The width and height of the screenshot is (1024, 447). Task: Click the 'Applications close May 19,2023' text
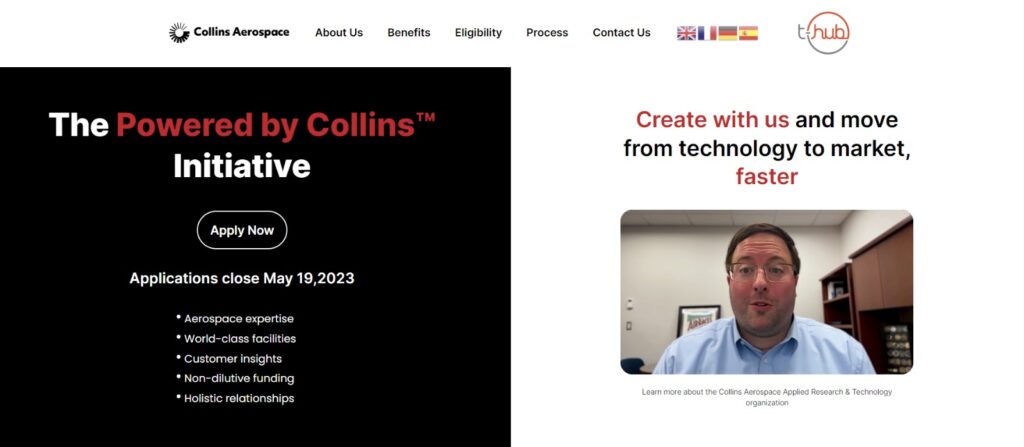pos(242,278)
